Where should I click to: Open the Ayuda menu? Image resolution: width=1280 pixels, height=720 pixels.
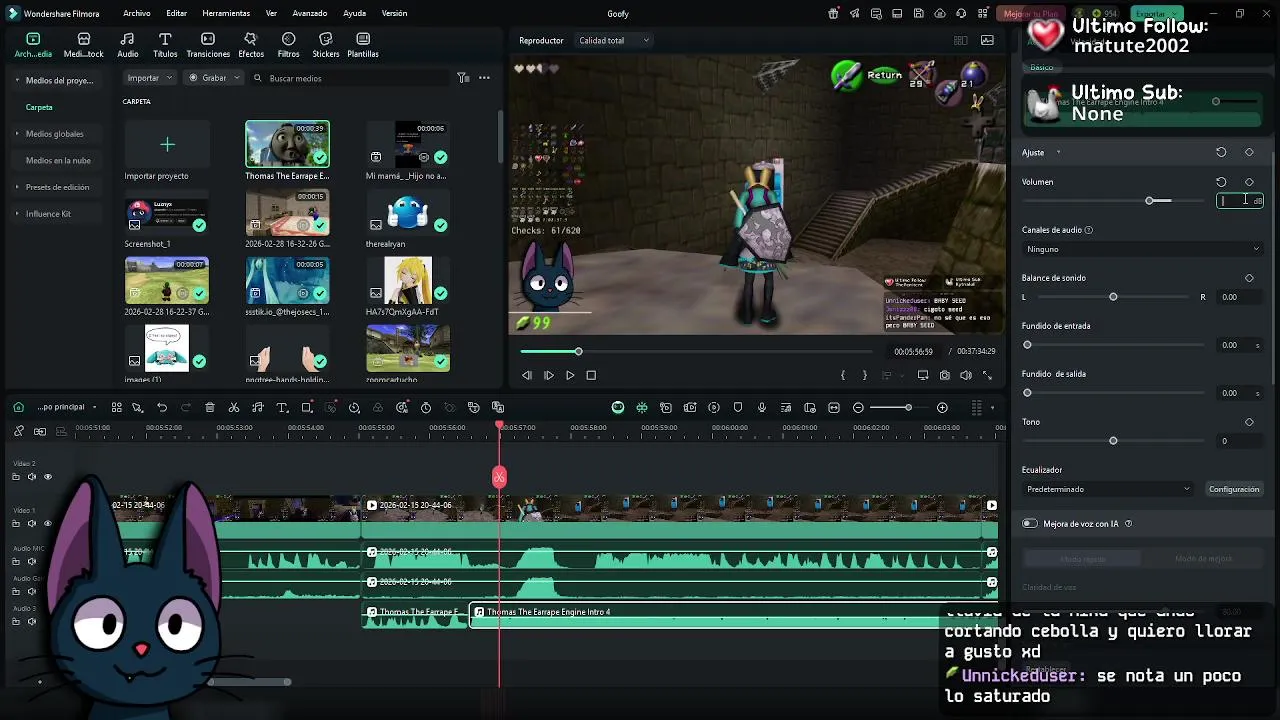354,13
